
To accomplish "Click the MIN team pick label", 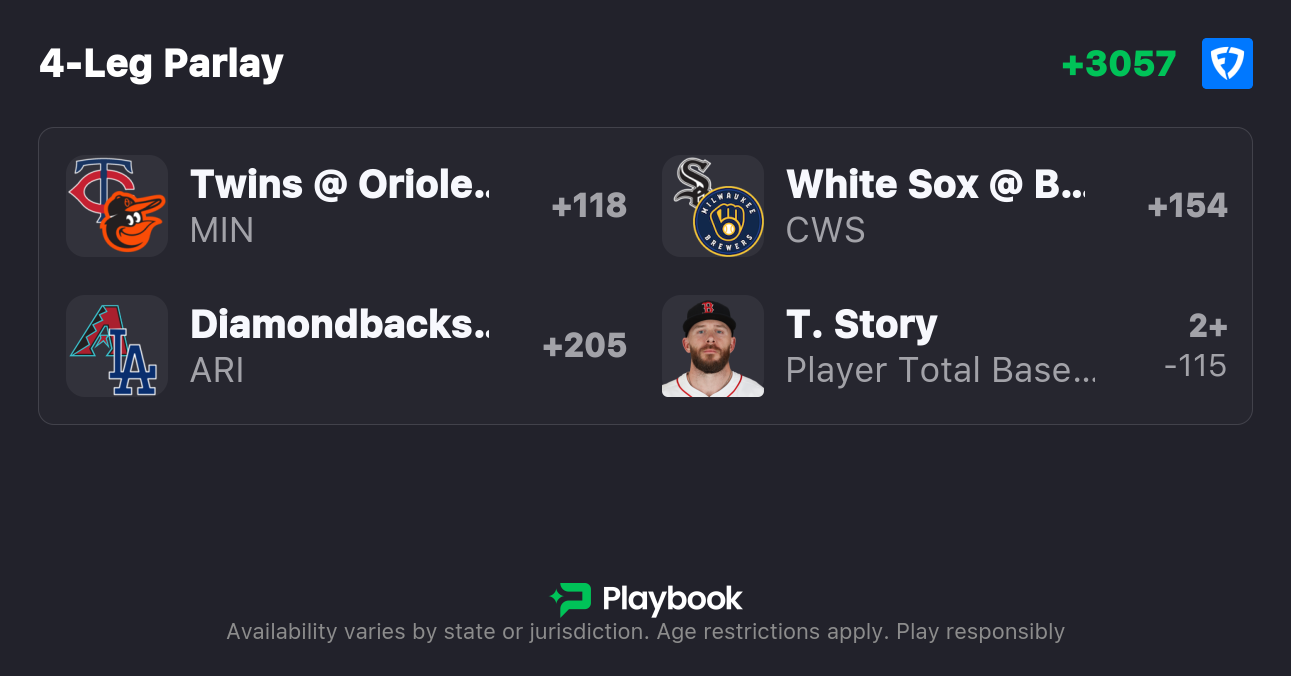I will coord(222,230).
